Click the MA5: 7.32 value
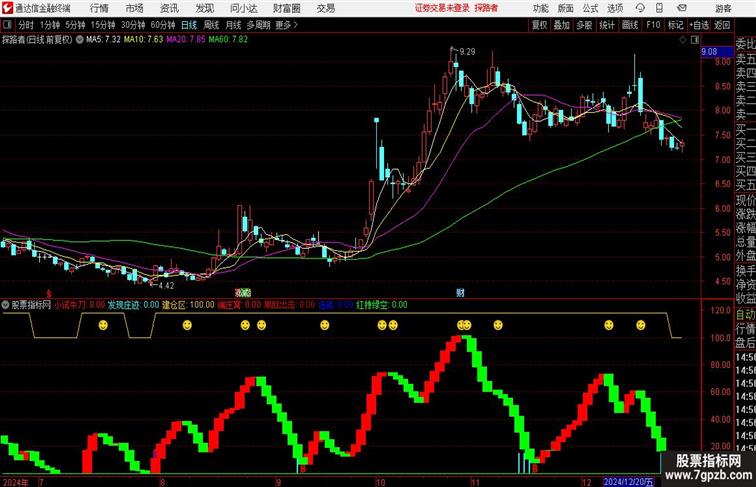Screen dimensions: 756x487 click(103, 40)
